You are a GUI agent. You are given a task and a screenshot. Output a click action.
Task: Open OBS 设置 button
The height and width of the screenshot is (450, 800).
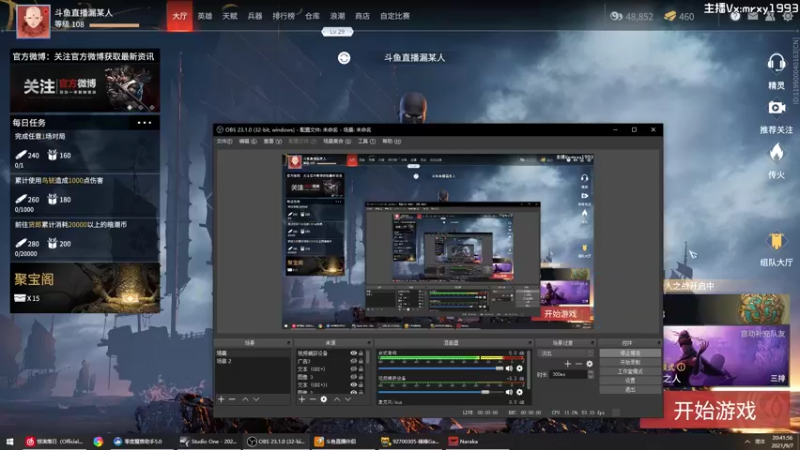(630, 381)
